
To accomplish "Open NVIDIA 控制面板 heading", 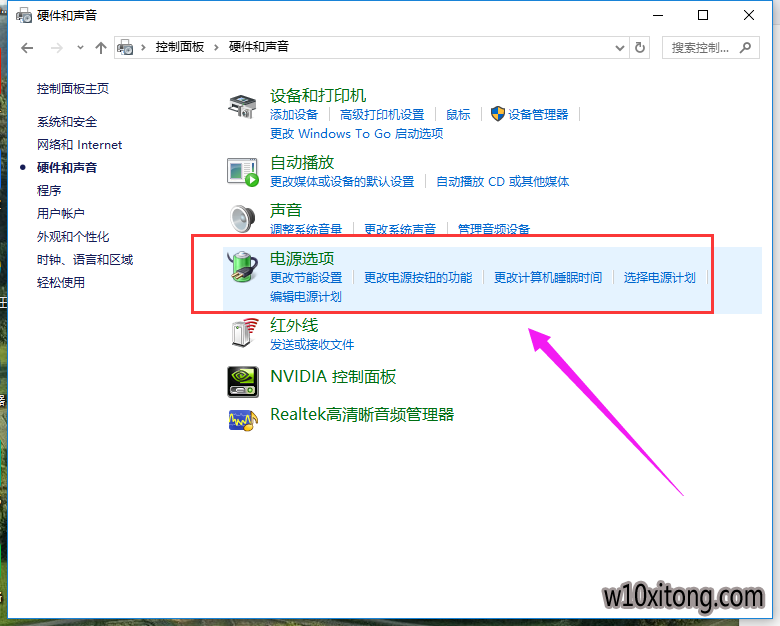I will (333, 377).
